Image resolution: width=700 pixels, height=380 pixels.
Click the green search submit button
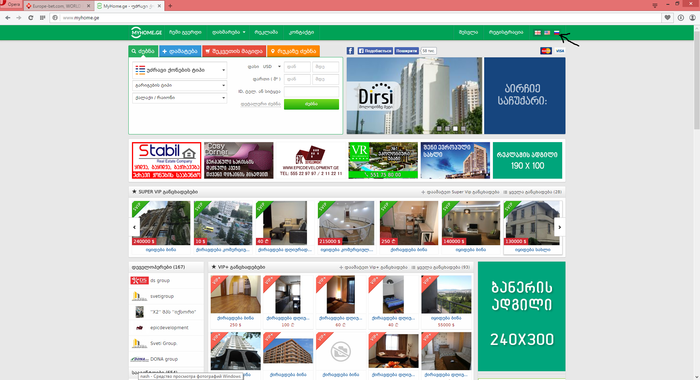(311, 104)
